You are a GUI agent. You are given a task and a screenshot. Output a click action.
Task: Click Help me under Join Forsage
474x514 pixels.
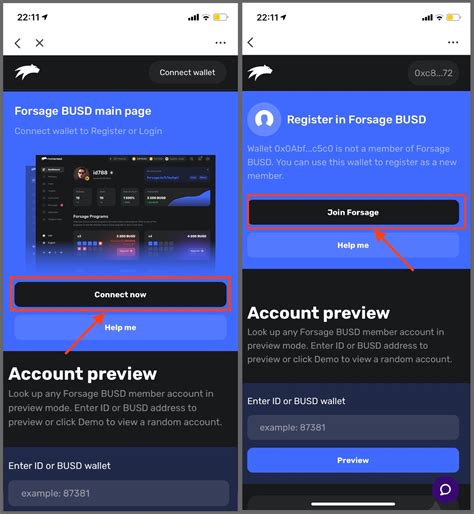tap(353, 245)
